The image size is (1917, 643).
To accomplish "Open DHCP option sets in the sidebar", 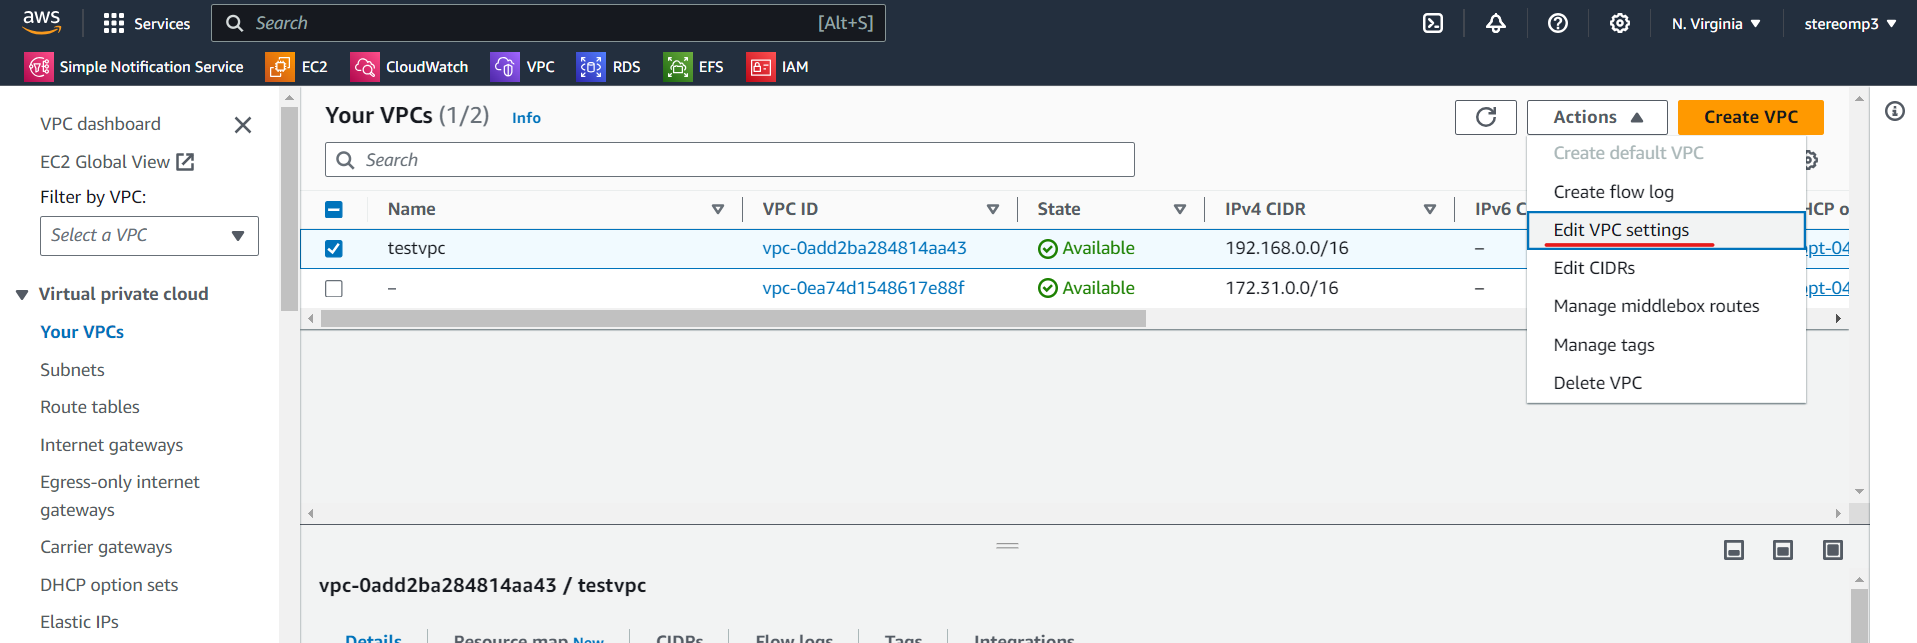I will pos(109,585).
